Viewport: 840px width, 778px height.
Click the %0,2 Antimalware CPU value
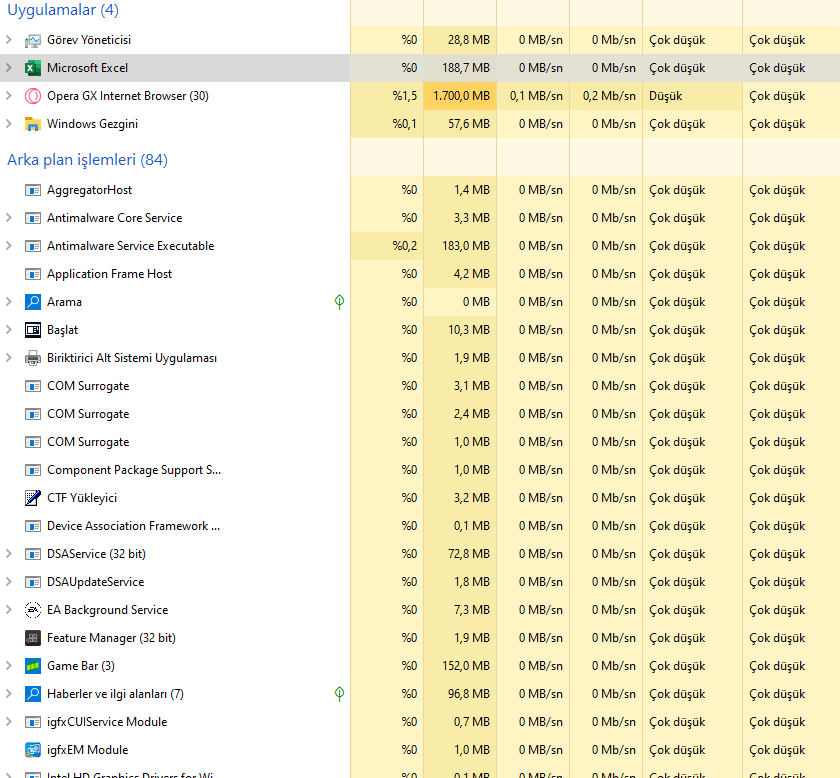click(x=404, y=246)
